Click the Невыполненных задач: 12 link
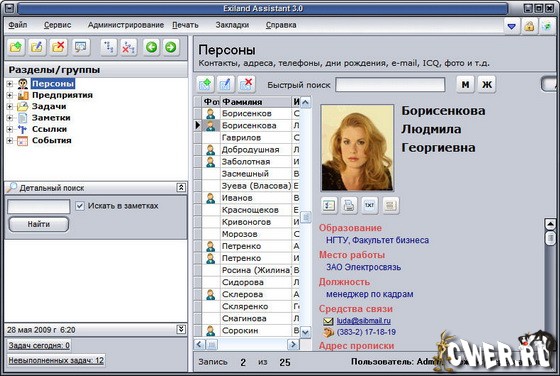The image size is (560, 376). click(x=56, y=360)
